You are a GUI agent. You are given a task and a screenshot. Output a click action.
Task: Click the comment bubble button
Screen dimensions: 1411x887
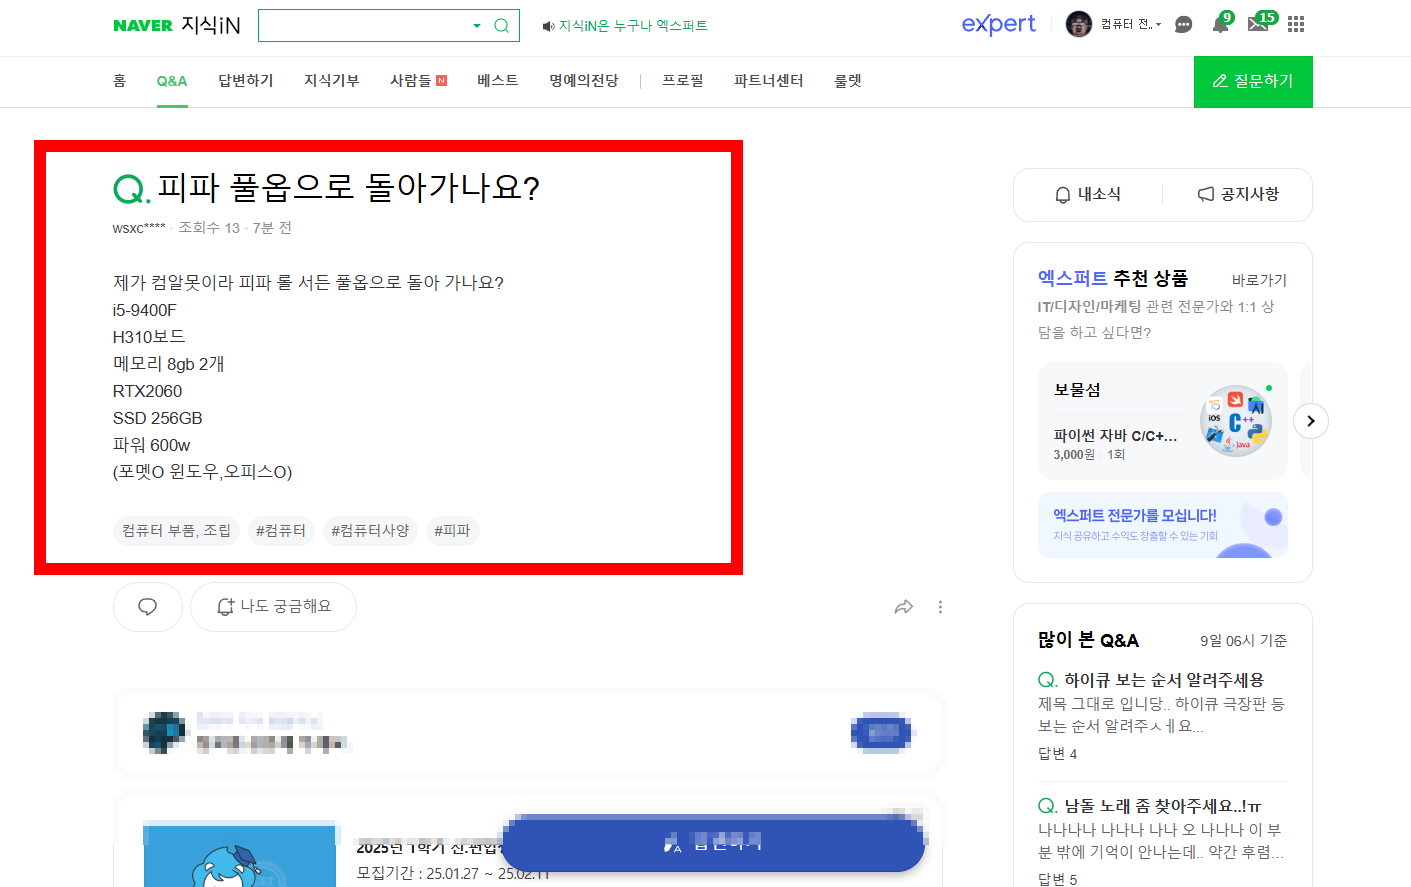[x=148, y=607]
